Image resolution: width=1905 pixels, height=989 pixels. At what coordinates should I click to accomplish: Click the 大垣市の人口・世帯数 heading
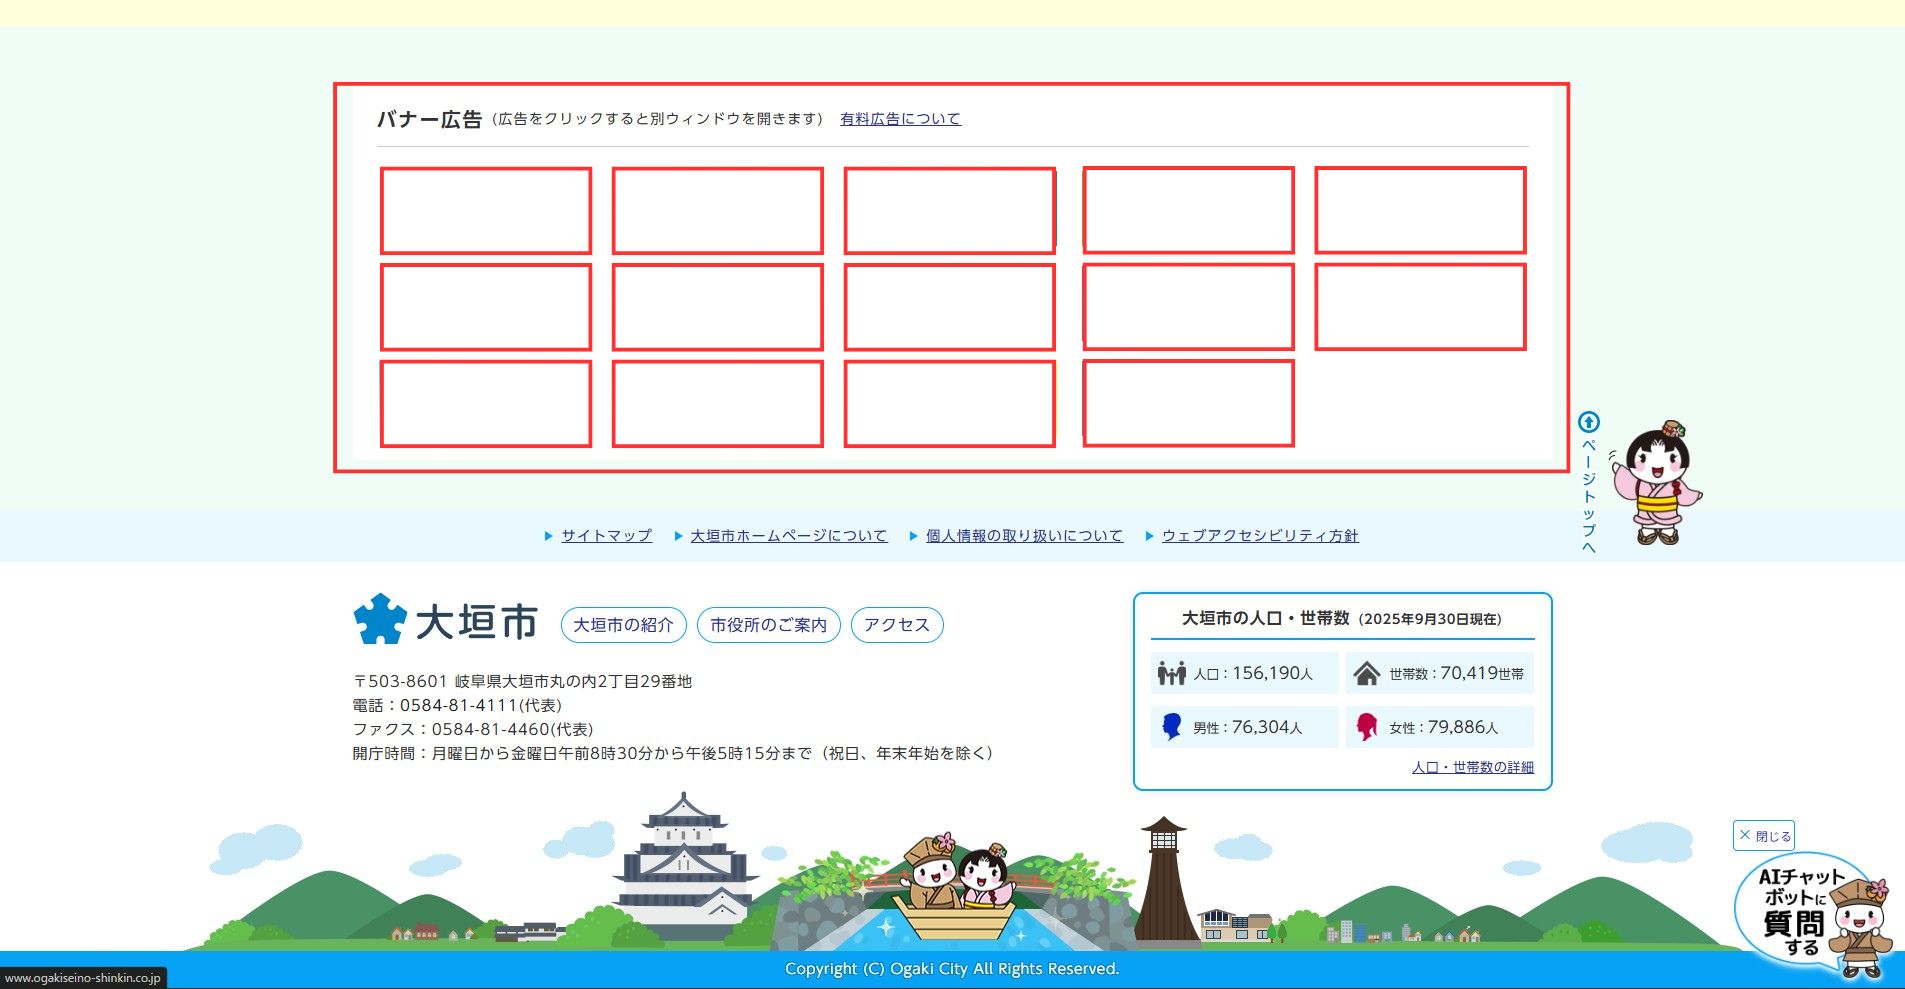[1265, 618]
